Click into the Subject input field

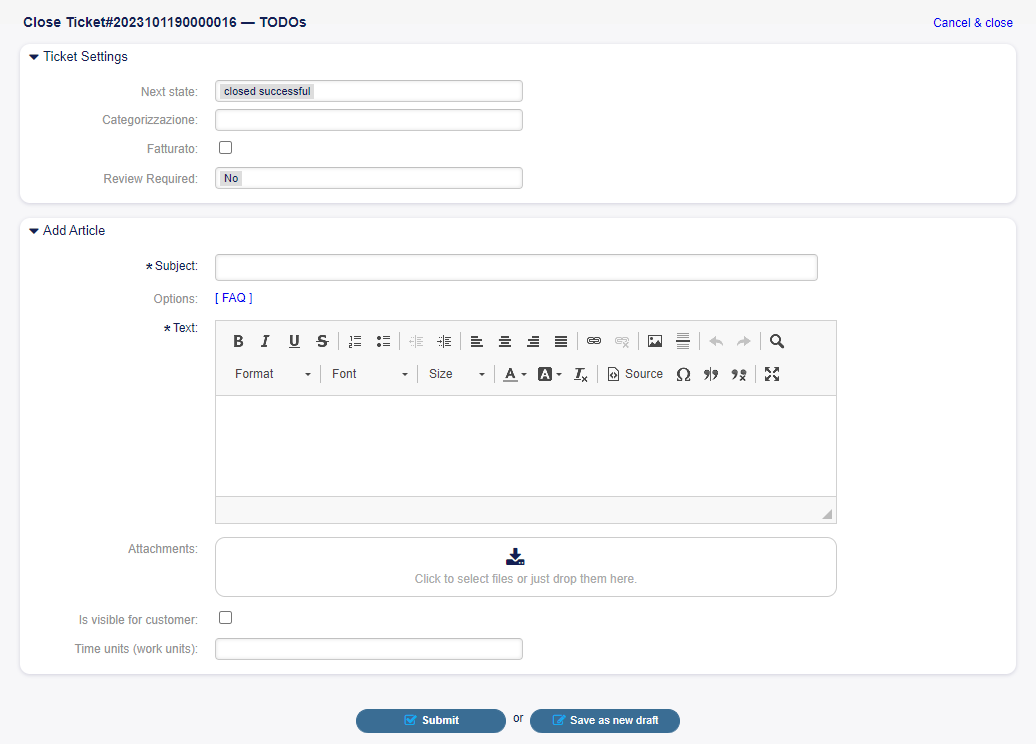coord(516,267)
